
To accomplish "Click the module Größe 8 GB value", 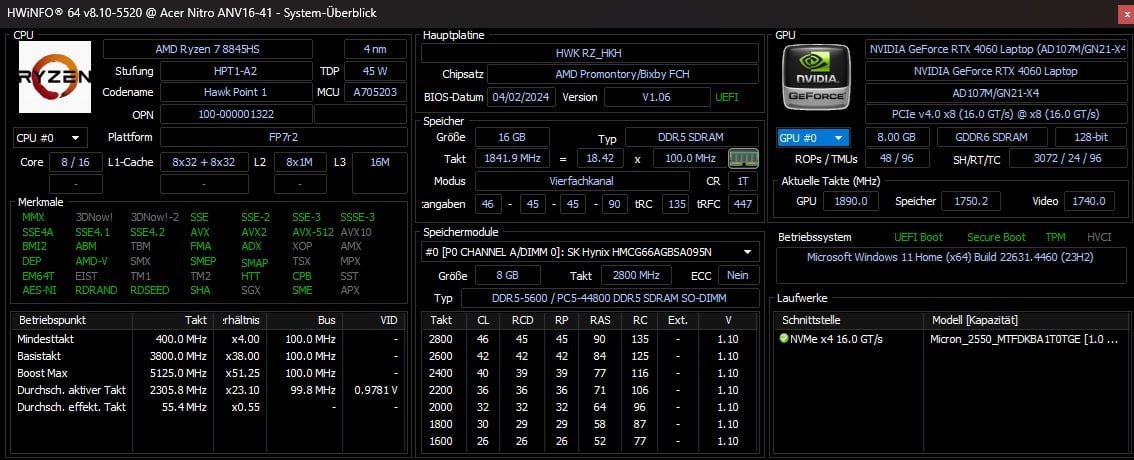I will (508, 275).
